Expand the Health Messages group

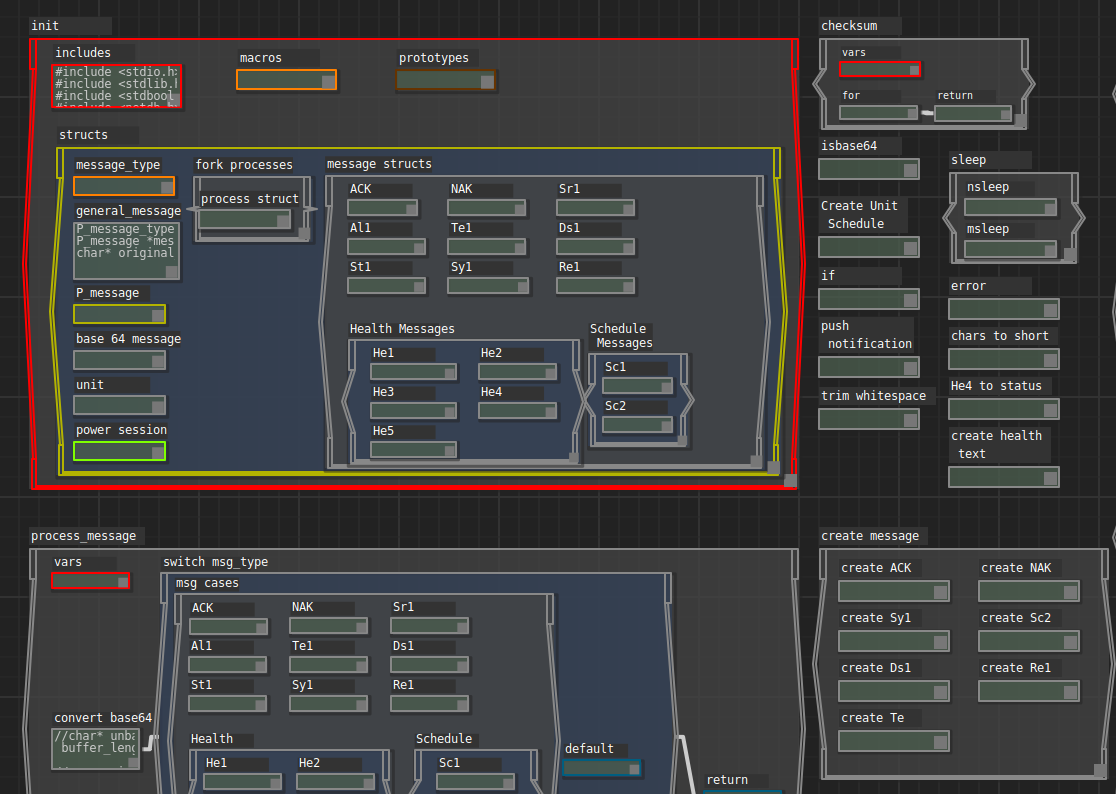tap(403, 328)
